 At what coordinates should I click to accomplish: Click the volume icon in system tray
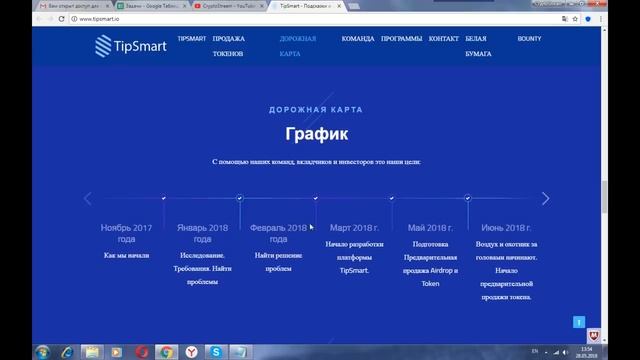[x=565, y=352]
